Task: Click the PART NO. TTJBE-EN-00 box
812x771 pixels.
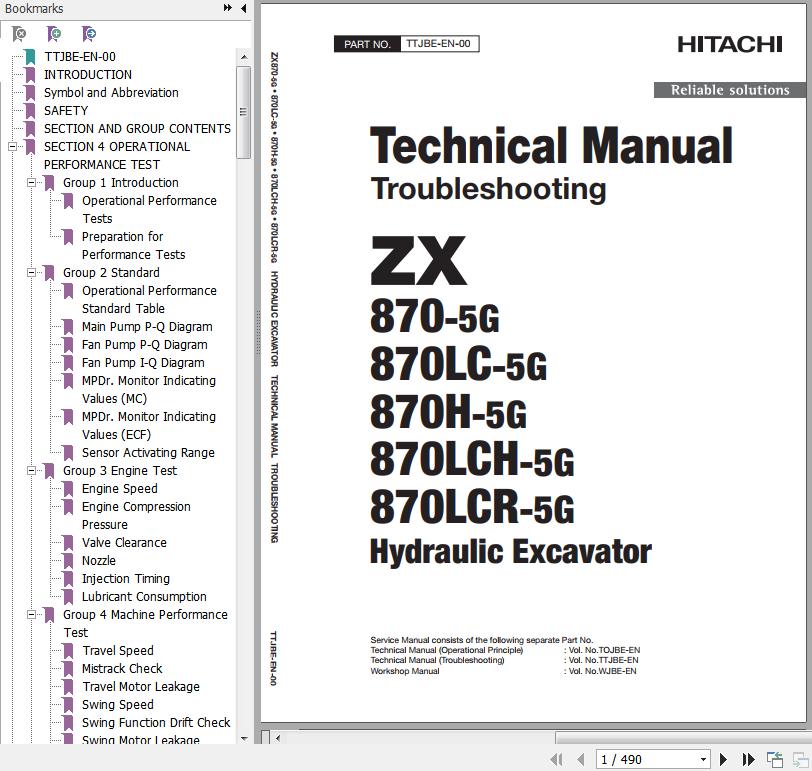Action: (407, 44)
